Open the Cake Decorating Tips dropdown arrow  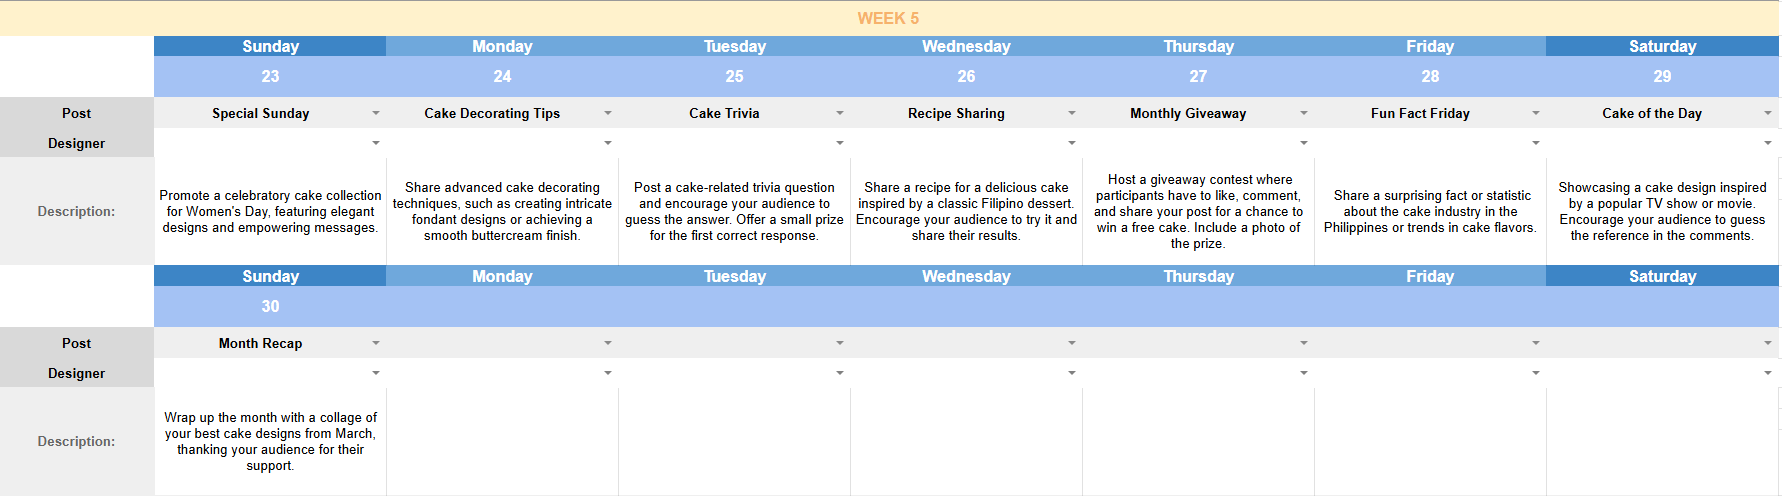coord(608,113)
